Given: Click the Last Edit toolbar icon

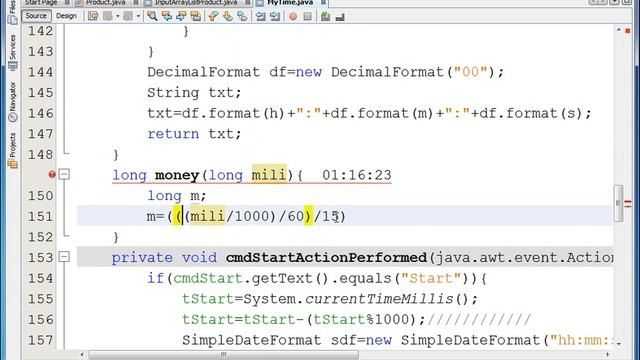Looking at the screenshot, I should pyautogui.click(x=93, y=16).
